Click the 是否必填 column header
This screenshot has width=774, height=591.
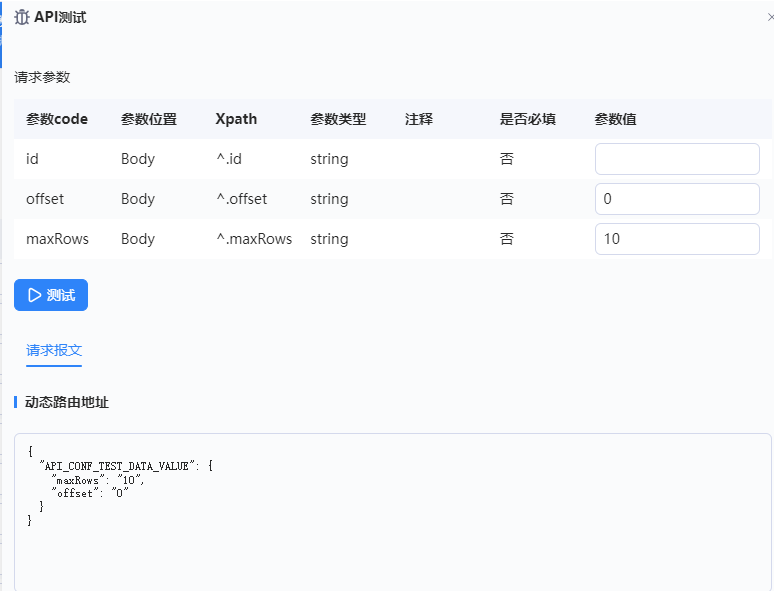pos(528,119)
